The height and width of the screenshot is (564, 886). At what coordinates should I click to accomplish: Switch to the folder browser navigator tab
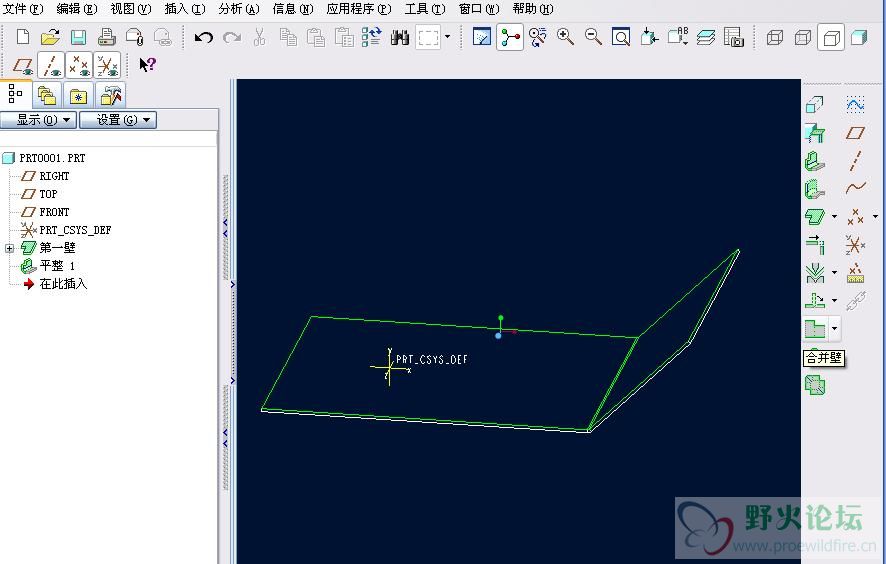(47, 96)
